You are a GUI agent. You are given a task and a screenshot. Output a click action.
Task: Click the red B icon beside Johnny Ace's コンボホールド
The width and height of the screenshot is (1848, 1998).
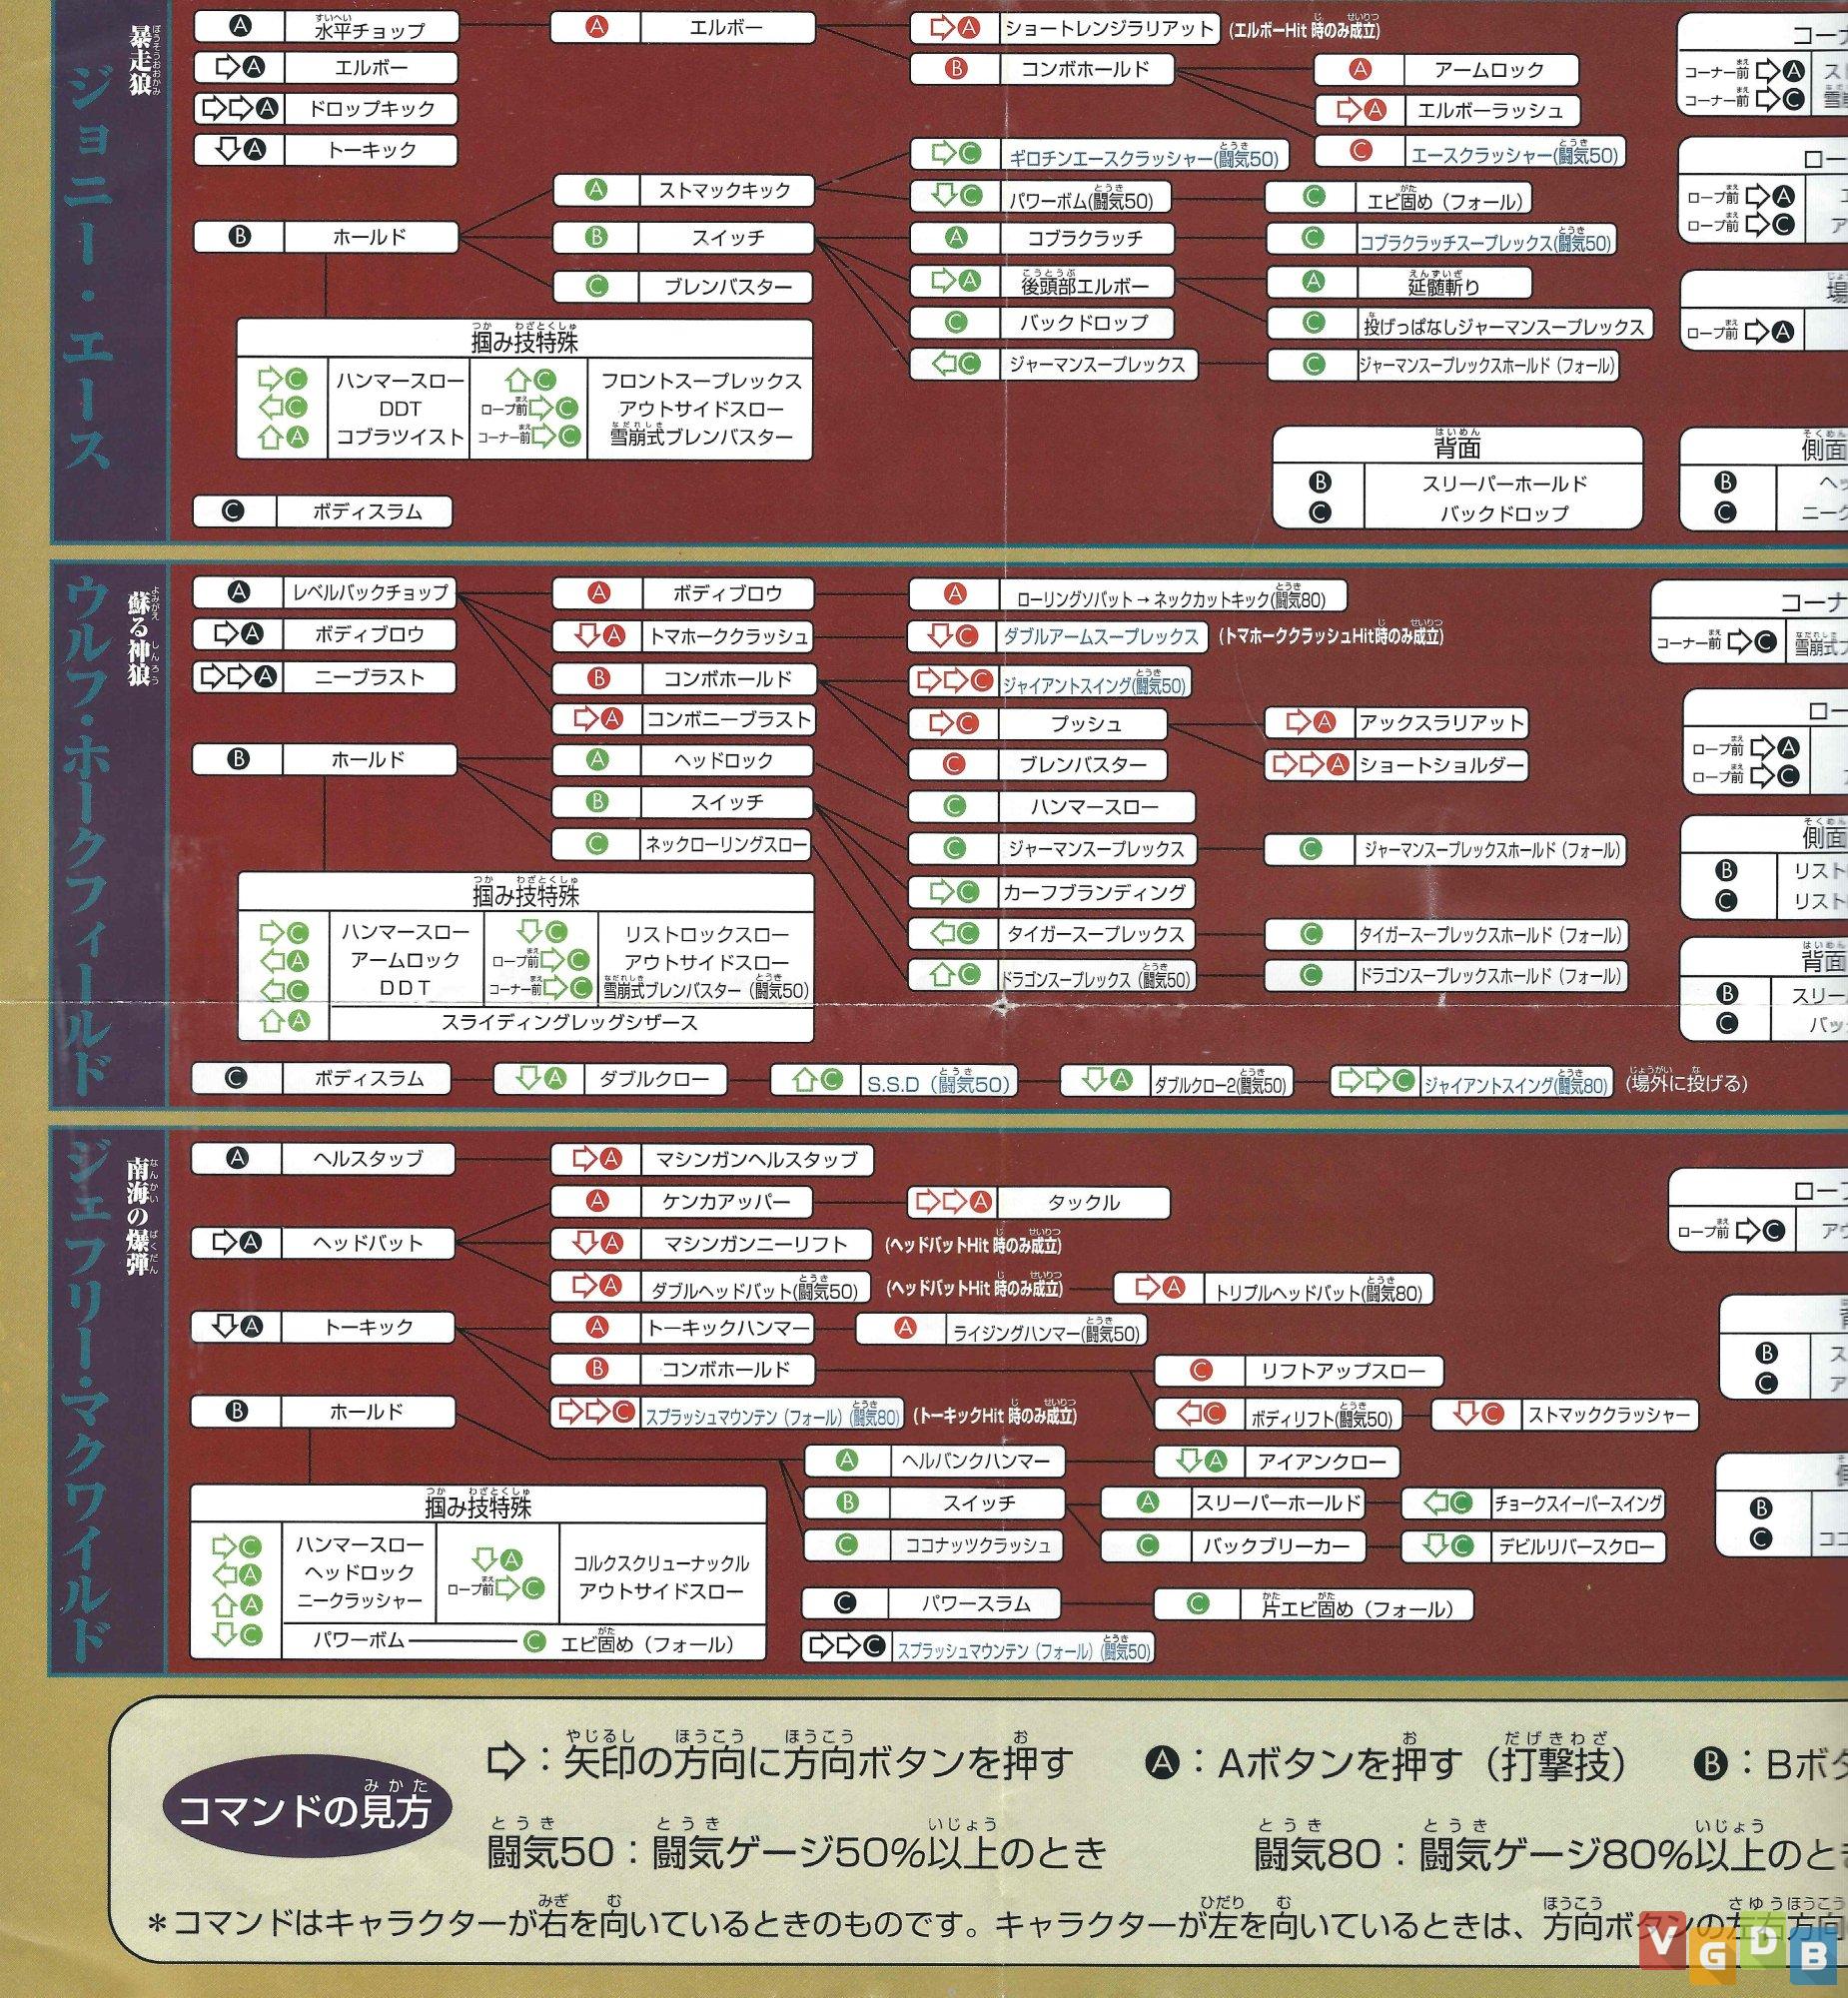956,69
